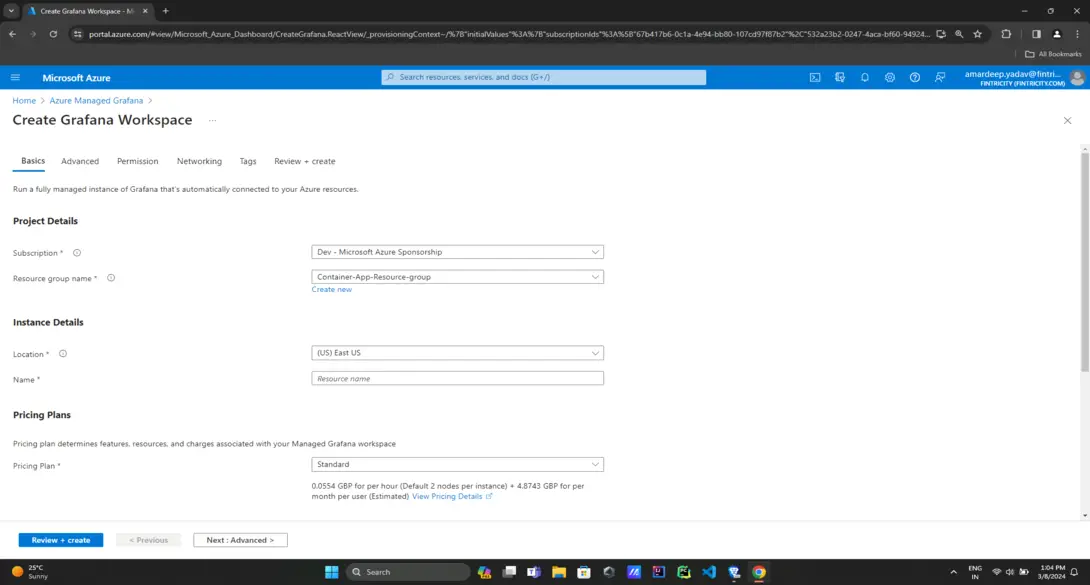Viewport: 1090px width, 585px height.
Task: Switch to the Tags tab
Action: point(247,161)
